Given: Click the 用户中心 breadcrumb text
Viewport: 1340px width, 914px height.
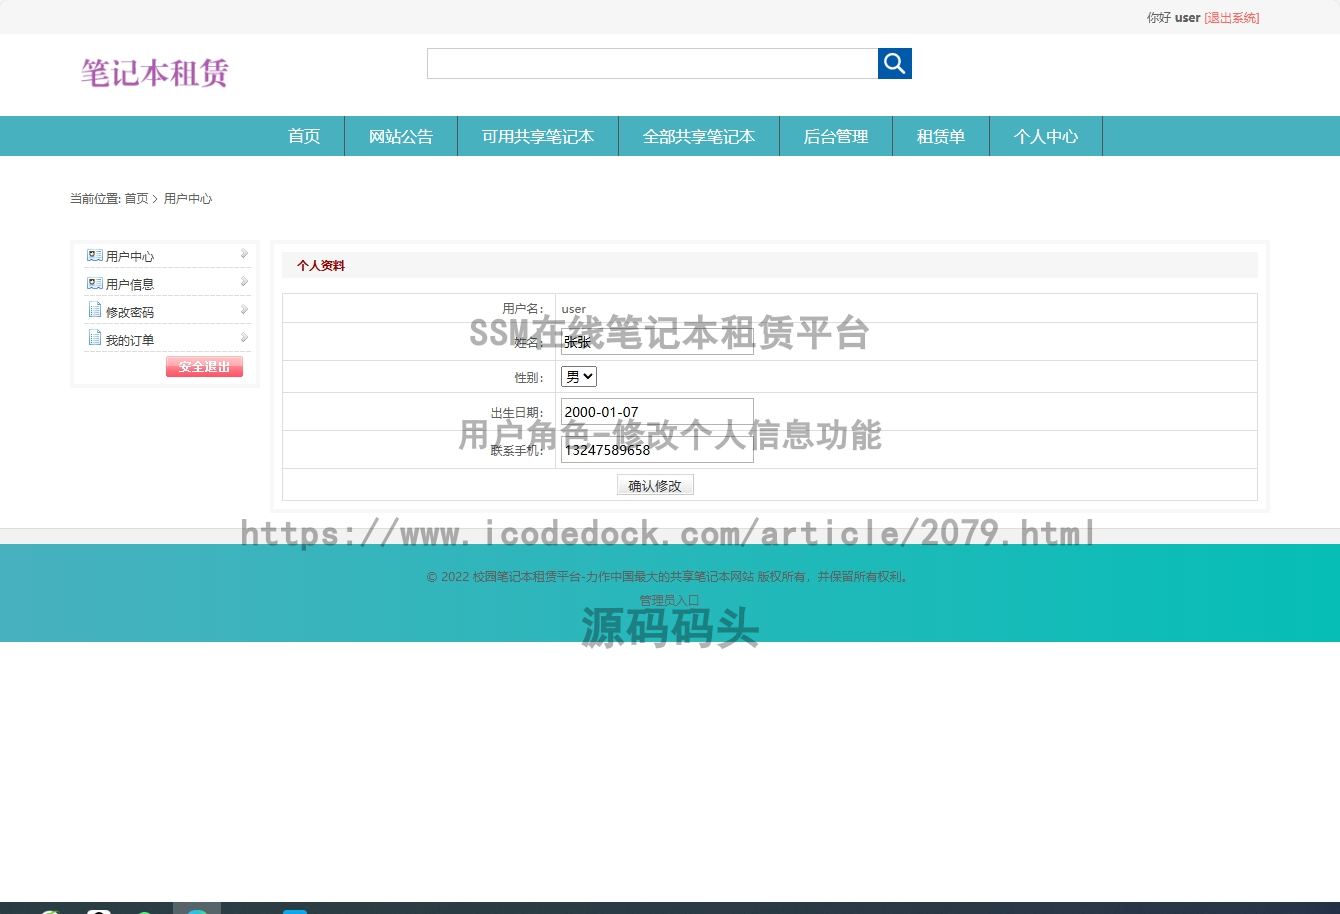Looking at the screenshot, I should pos(188,199).
